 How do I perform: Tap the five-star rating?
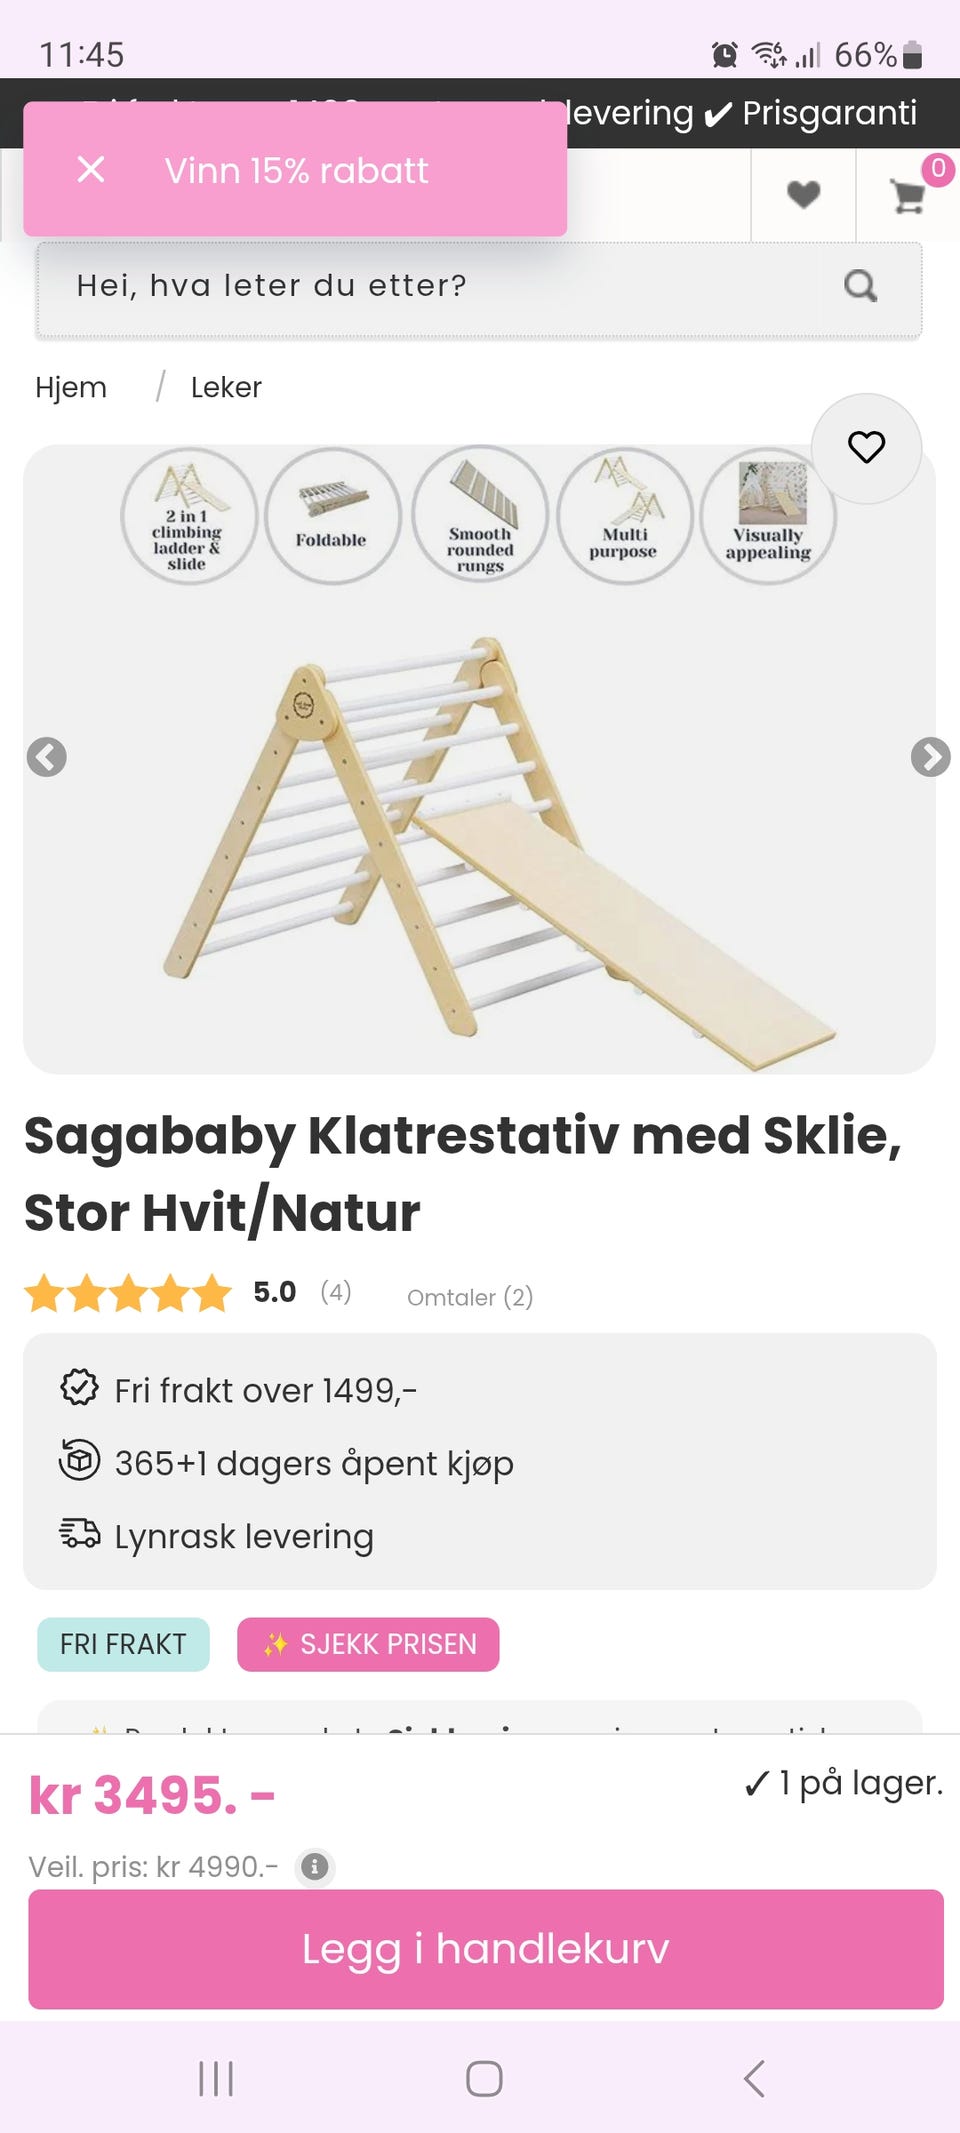pyautogui.click(x=128, y=1294)
